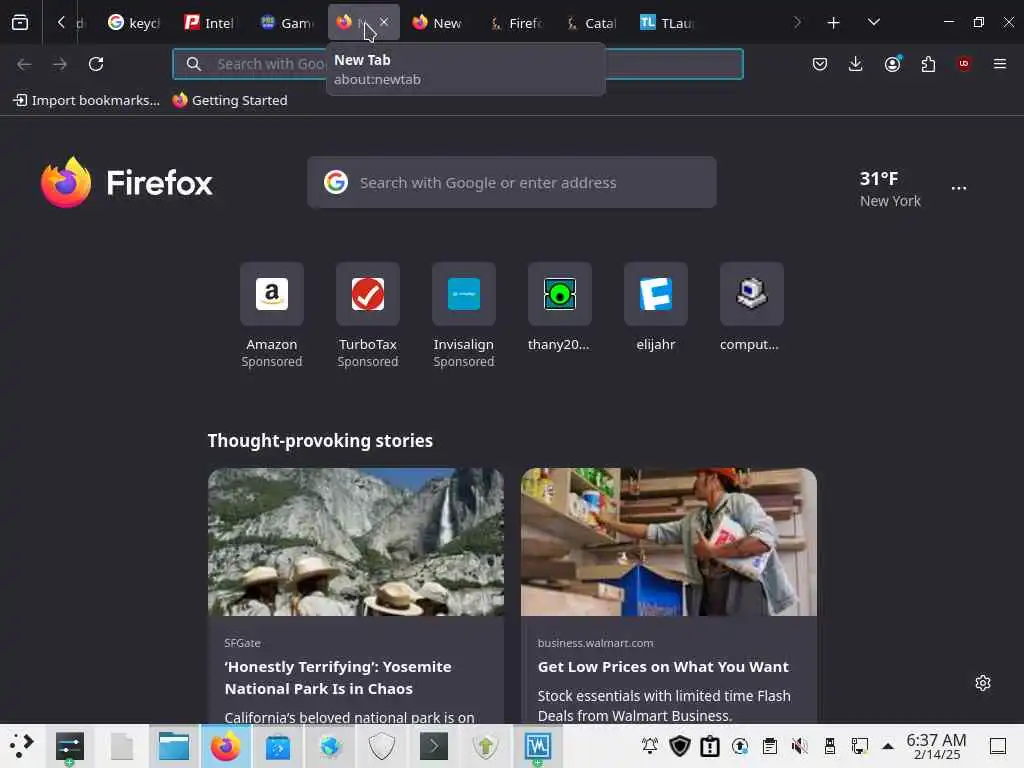Open the taskbar settings sliders app
Viewport: 1024px width, 768px height.
(x=70, y=746)
